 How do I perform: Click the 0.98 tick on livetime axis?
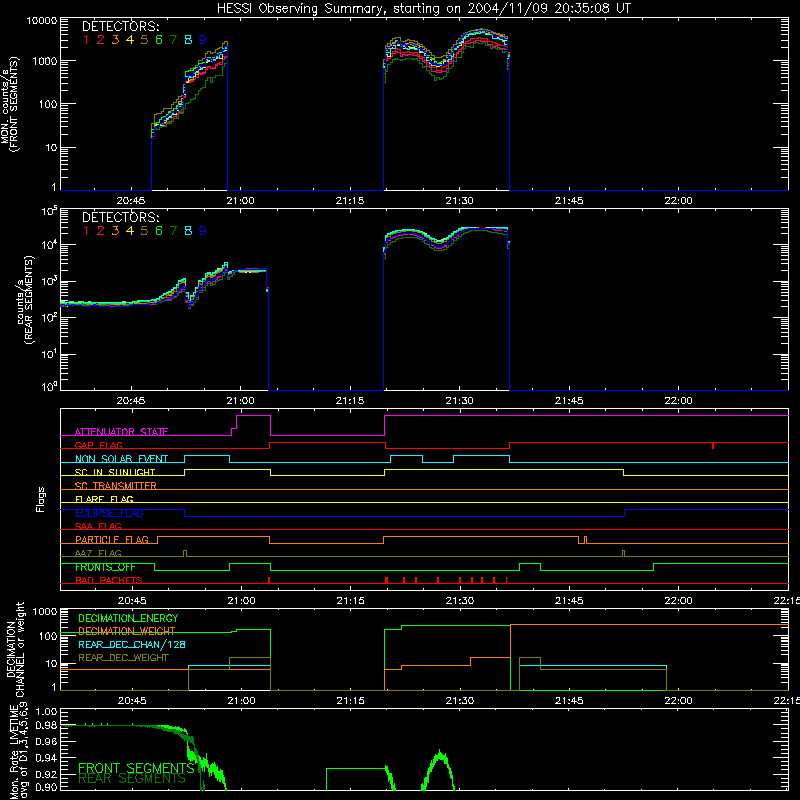[47, 725]
